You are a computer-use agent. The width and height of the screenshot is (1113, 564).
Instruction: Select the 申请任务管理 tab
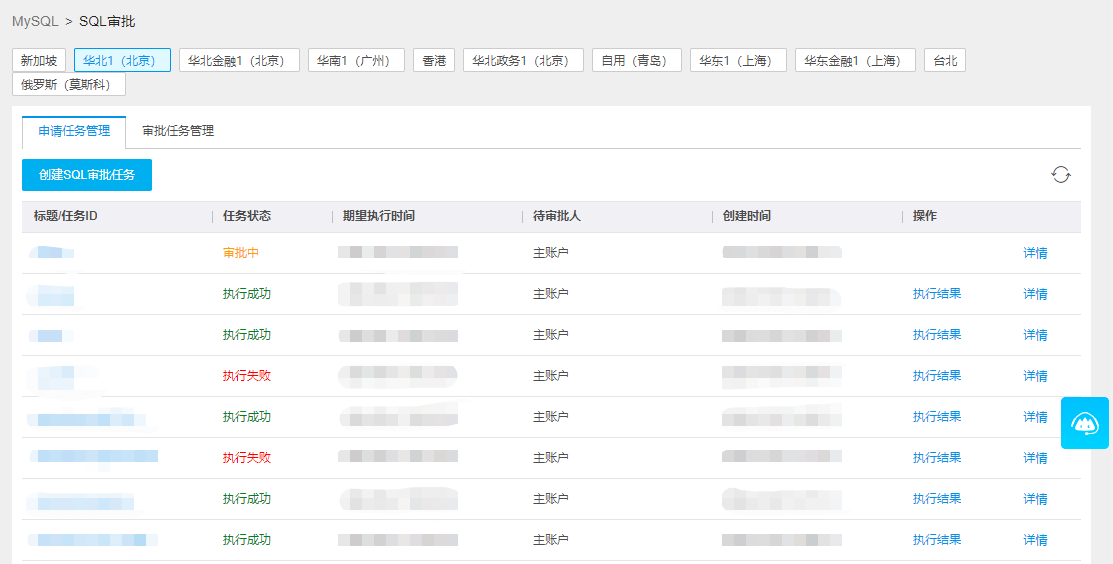click(74, 131)
